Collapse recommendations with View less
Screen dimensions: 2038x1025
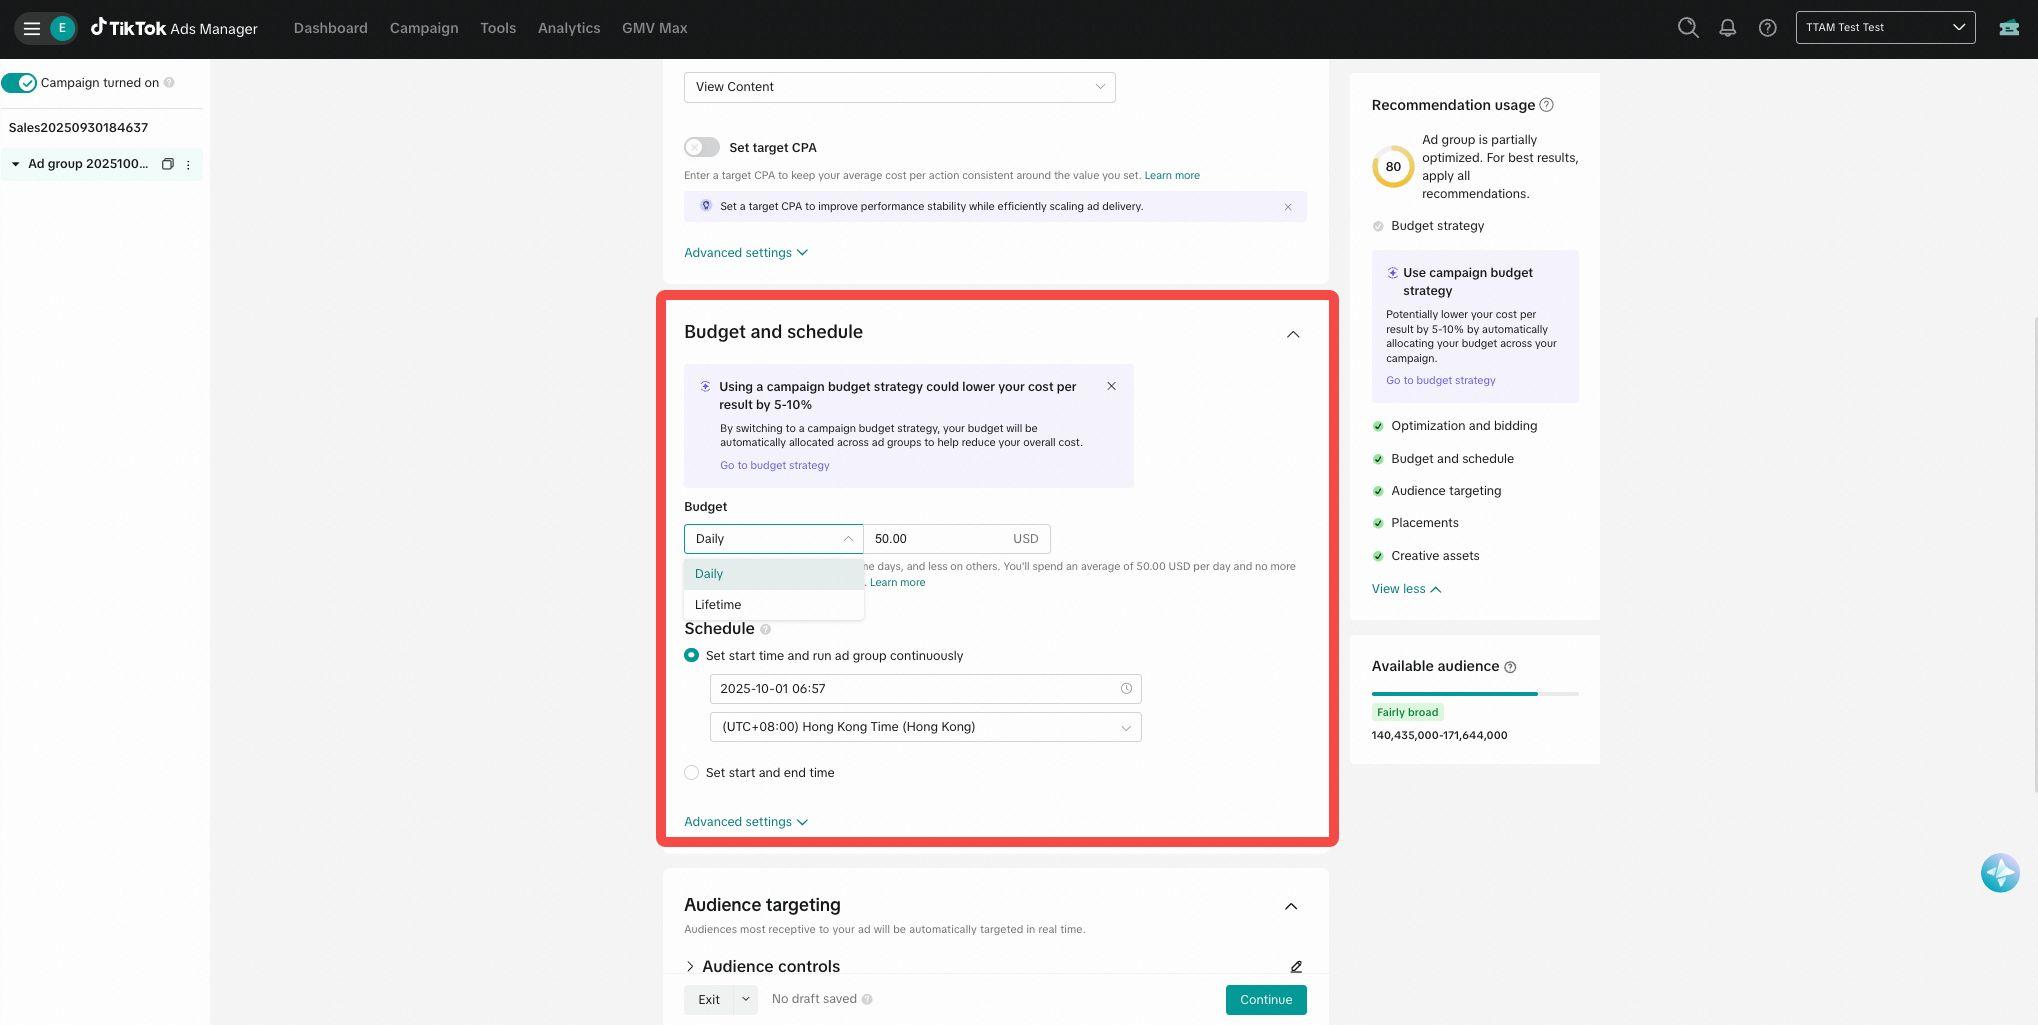(1406, 589)
